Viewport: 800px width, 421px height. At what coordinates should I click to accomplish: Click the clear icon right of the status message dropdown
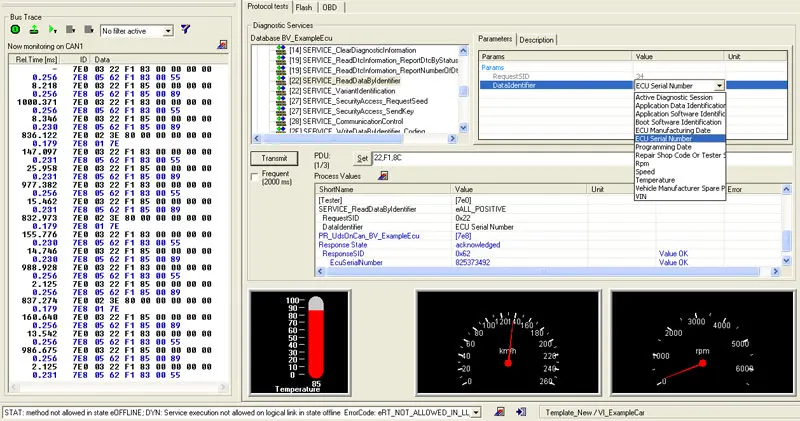click(499, 411)
